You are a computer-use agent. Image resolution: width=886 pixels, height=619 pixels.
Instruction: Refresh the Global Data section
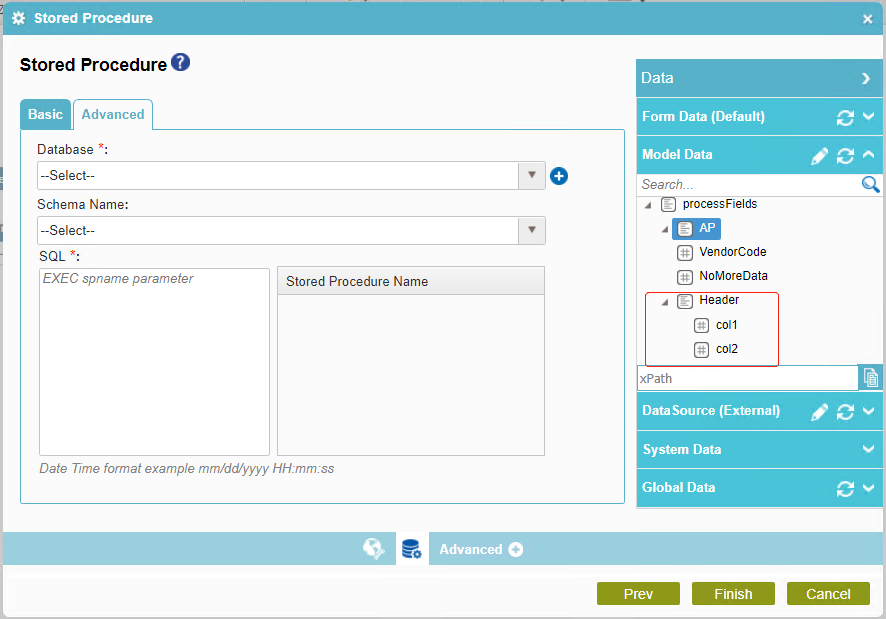[x=845, y=488]
